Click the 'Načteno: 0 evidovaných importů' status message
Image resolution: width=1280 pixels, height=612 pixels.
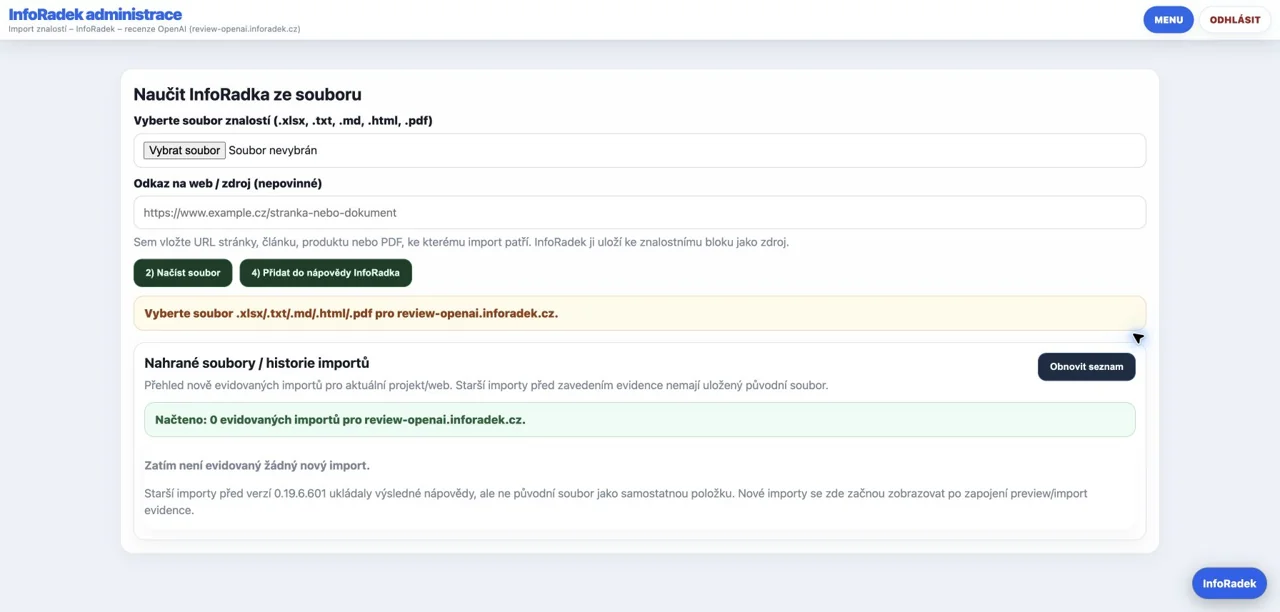(640, 420)
